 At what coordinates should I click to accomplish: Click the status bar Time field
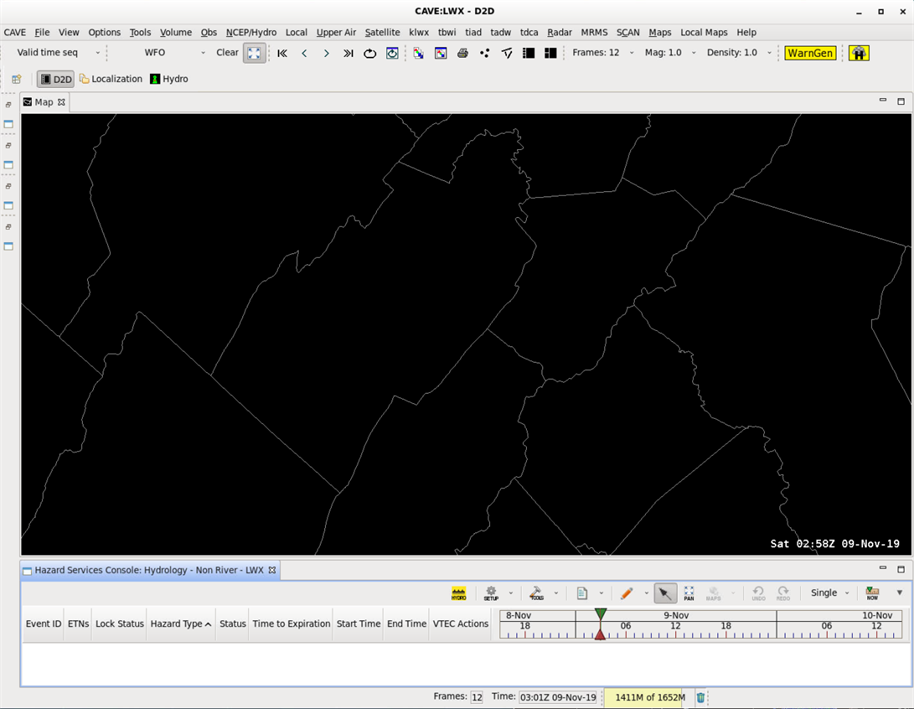[558, 697]
